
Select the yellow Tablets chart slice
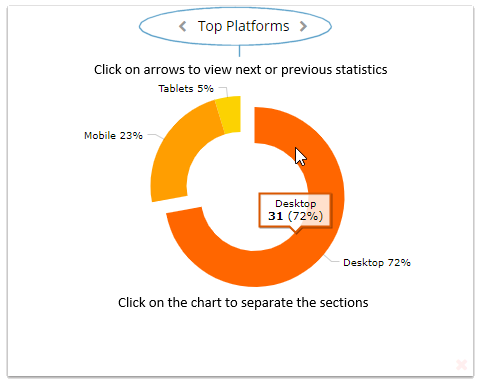click(x=230, y=115)
